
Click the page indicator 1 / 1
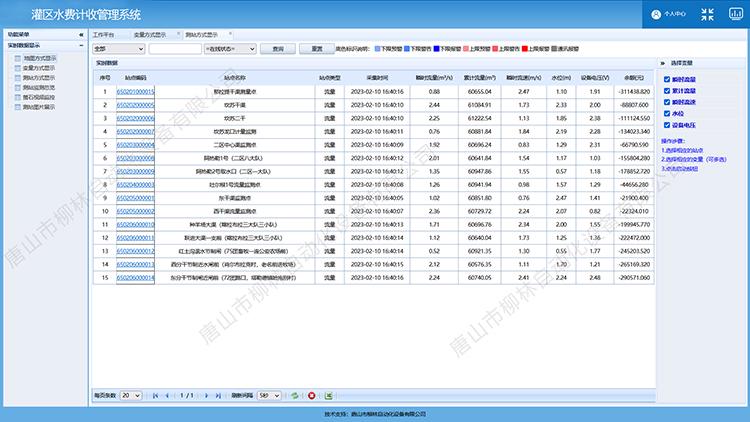[187, 396]
